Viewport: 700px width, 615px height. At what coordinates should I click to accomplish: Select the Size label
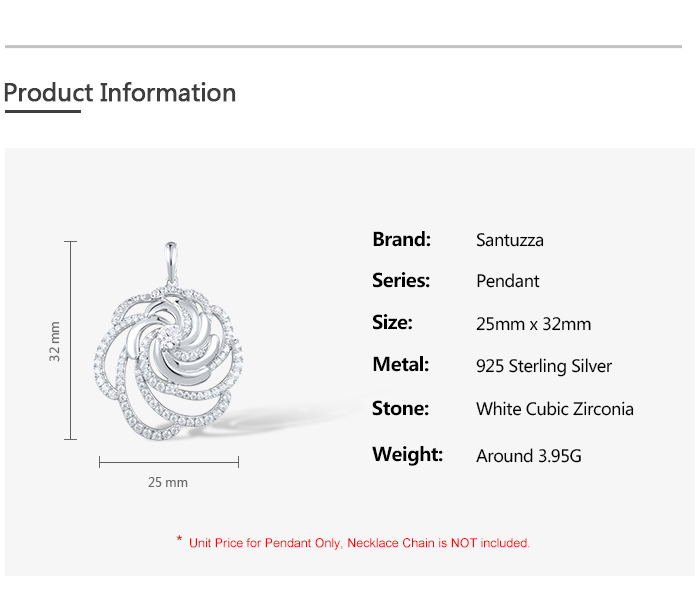pyautogui.click(x=392, y=322)
